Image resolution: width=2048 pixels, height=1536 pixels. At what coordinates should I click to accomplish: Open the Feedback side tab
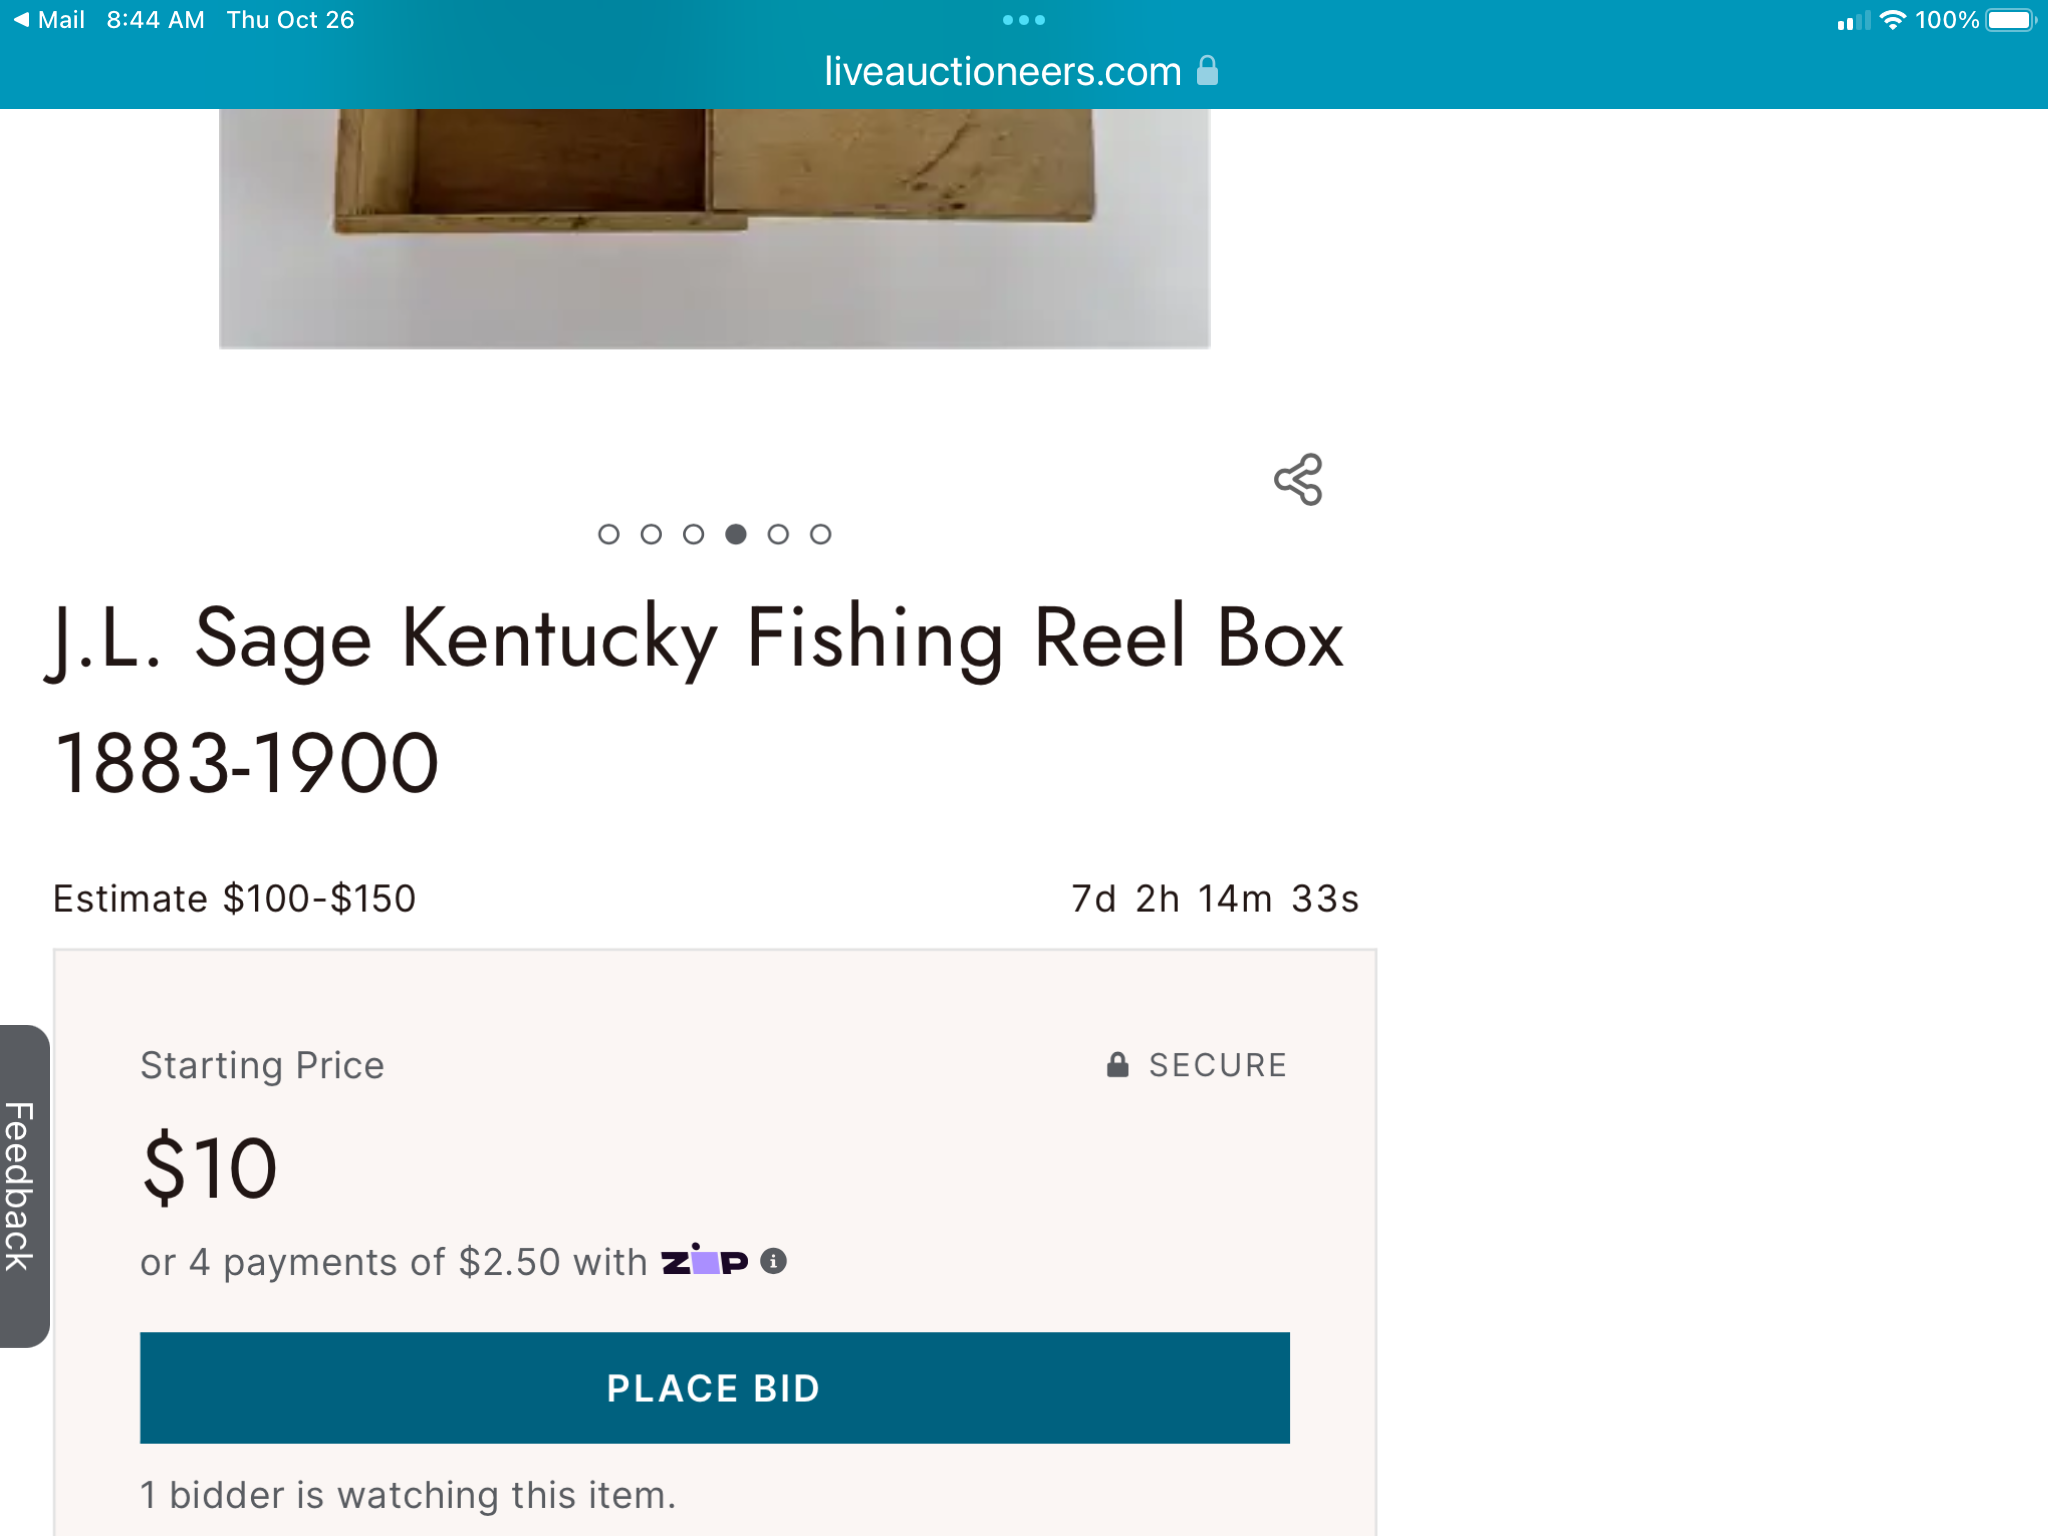pyautogui.click(x=22, y=1186)
